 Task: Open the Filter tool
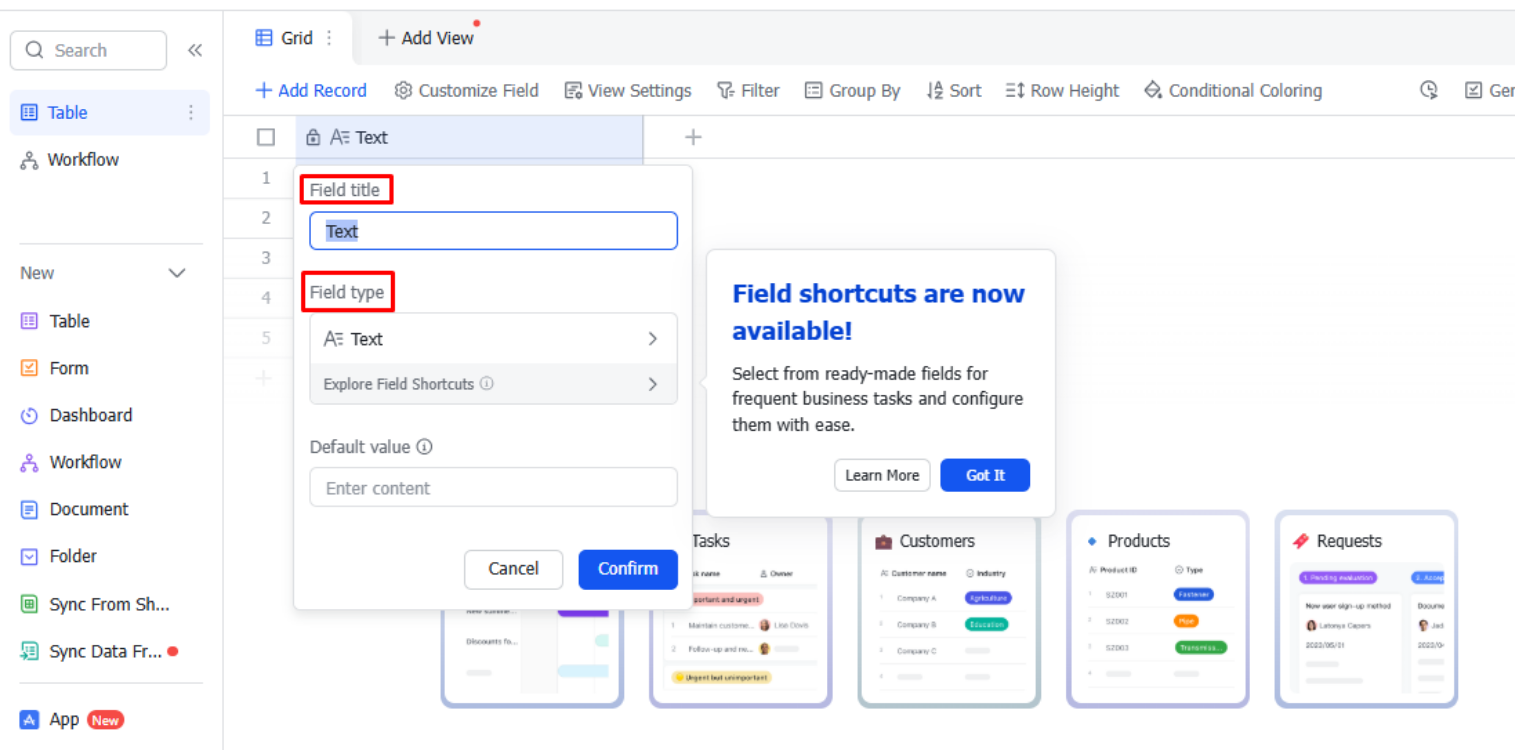pos(748,91)
